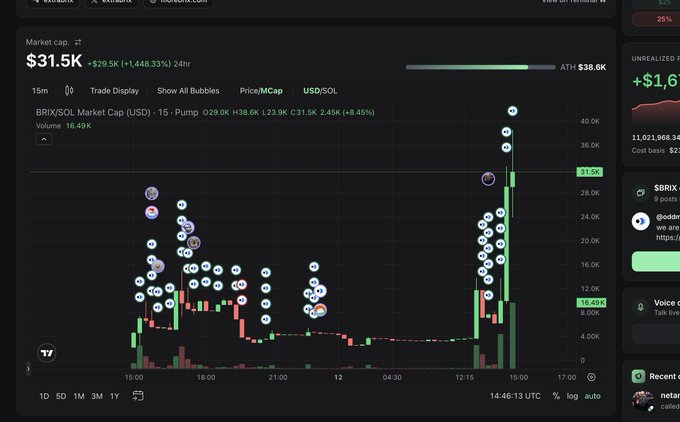
Task: Click the @oddm poster's avatar
Action: tap(641, 221)
